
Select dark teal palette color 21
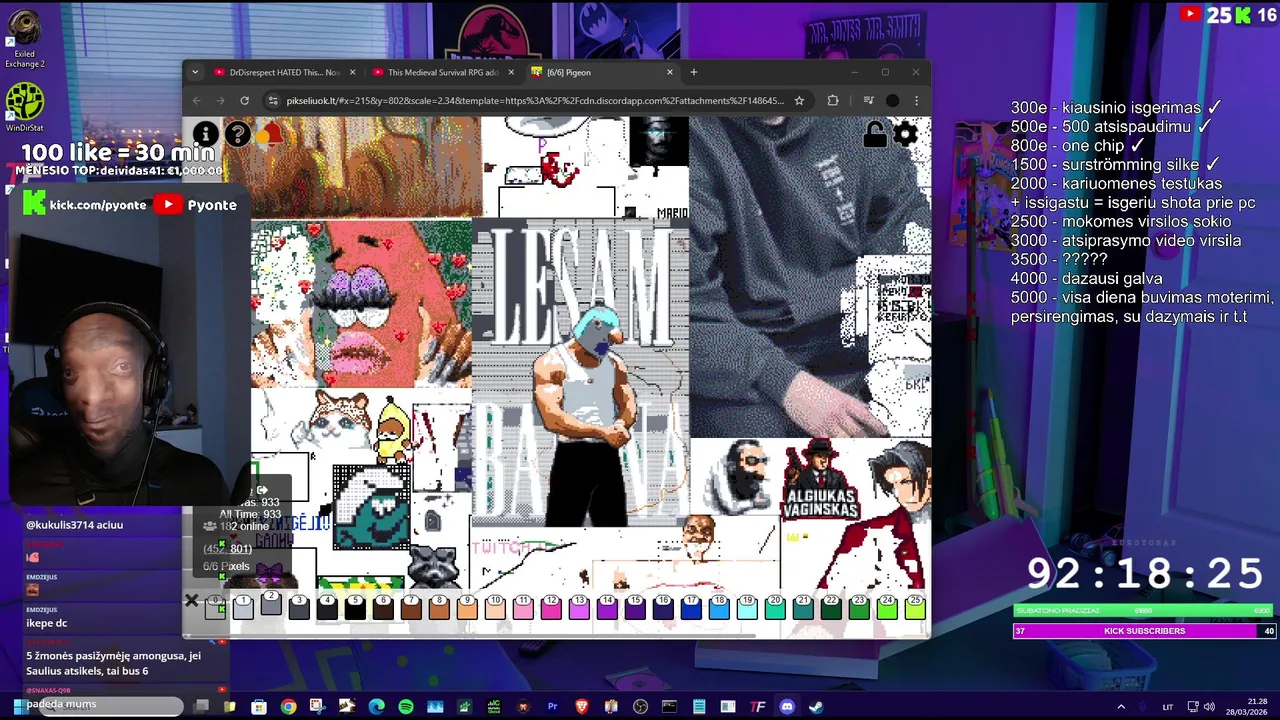tap(803, 607)
